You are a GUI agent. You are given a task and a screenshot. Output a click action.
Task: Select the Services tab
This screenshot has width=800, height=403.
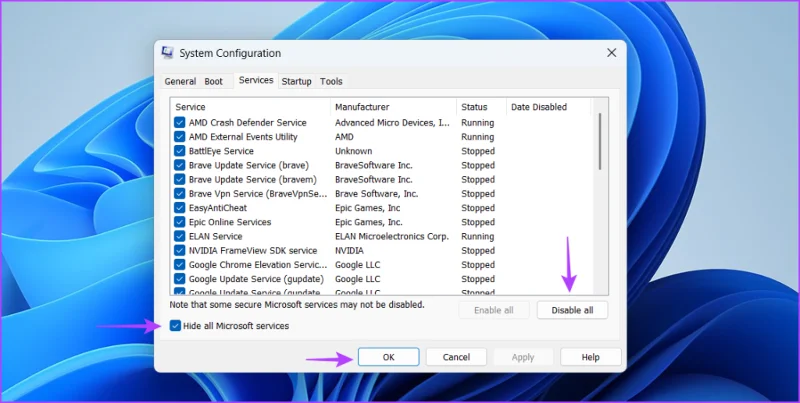(x=256, y=81)
